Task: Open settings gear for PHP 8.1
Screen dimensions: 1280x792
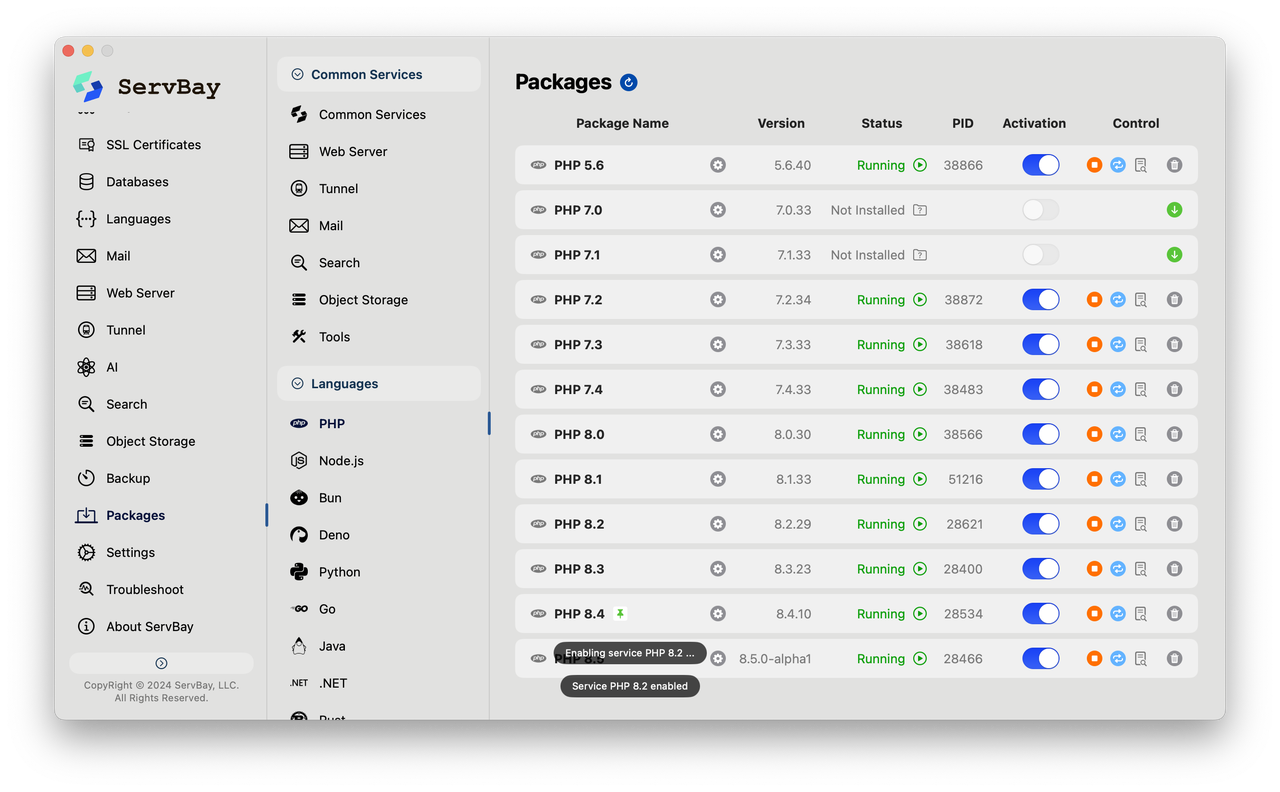Action: [x=718, y=479]
